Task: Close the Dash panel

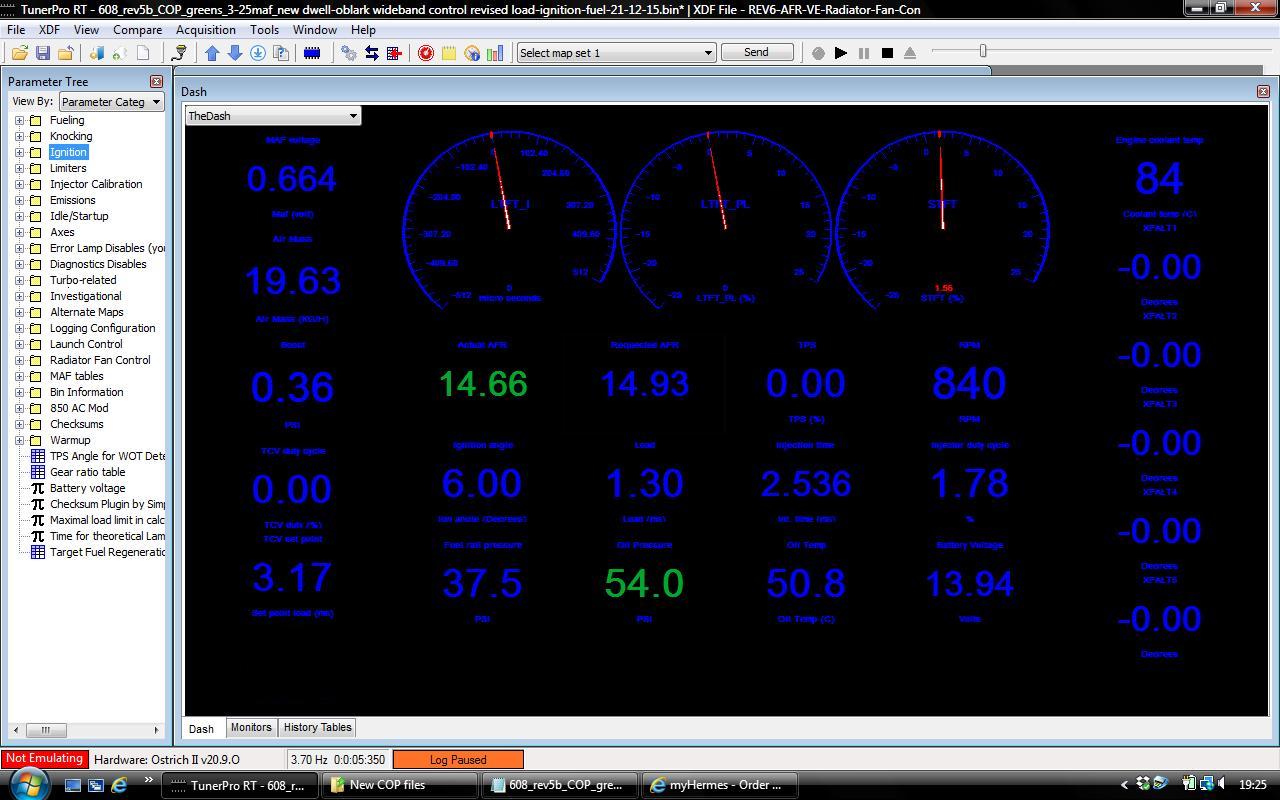Action: pyautogui.click(x=1262, y=91)
